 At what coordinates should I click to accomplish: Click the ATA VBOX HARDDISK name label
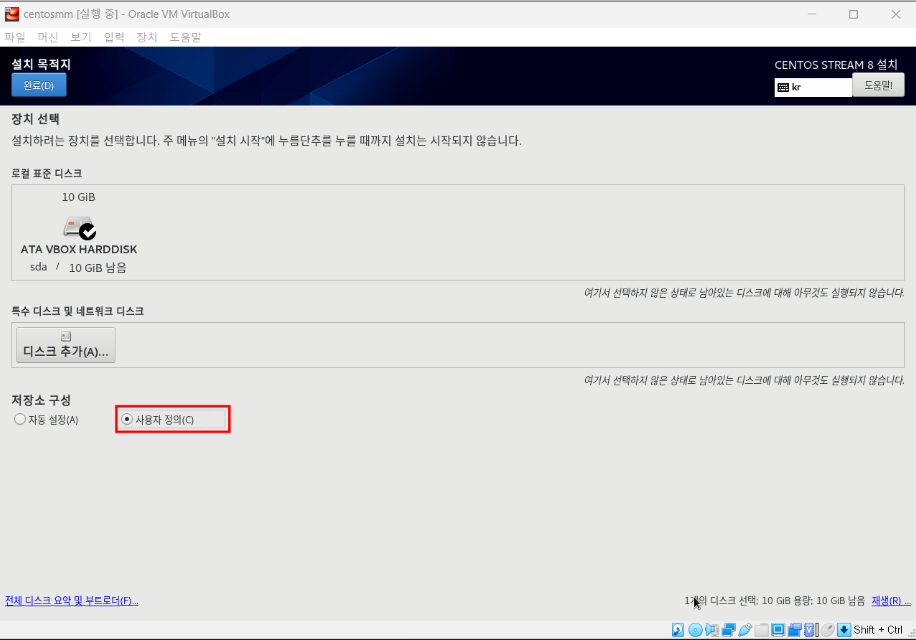pos(79,249)
